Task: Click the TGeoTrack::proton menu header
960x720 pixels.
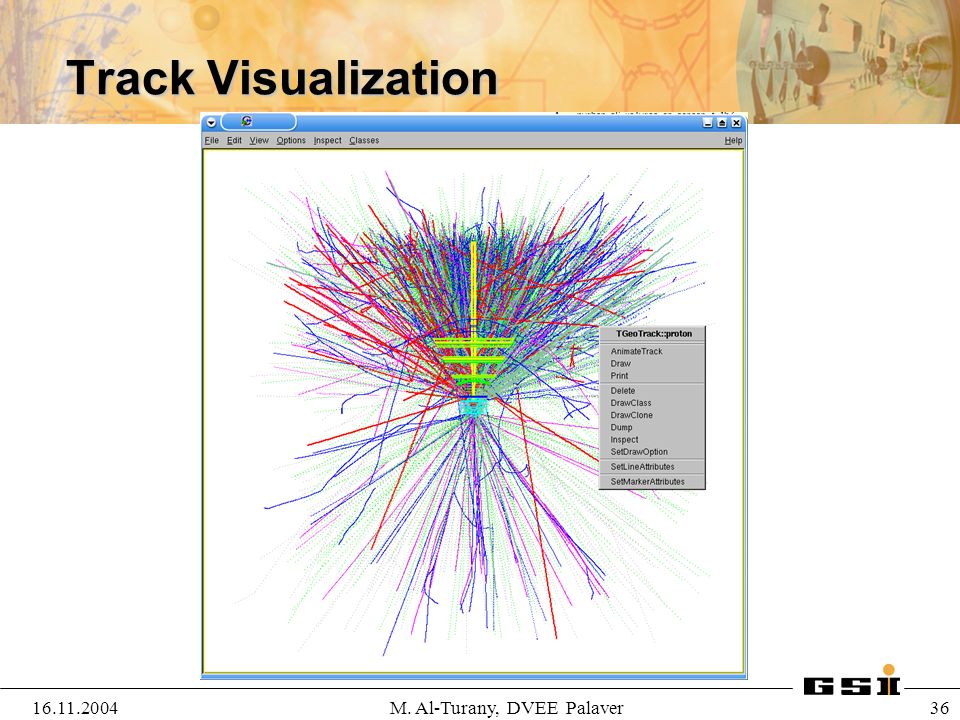Action: click(653, 334)
